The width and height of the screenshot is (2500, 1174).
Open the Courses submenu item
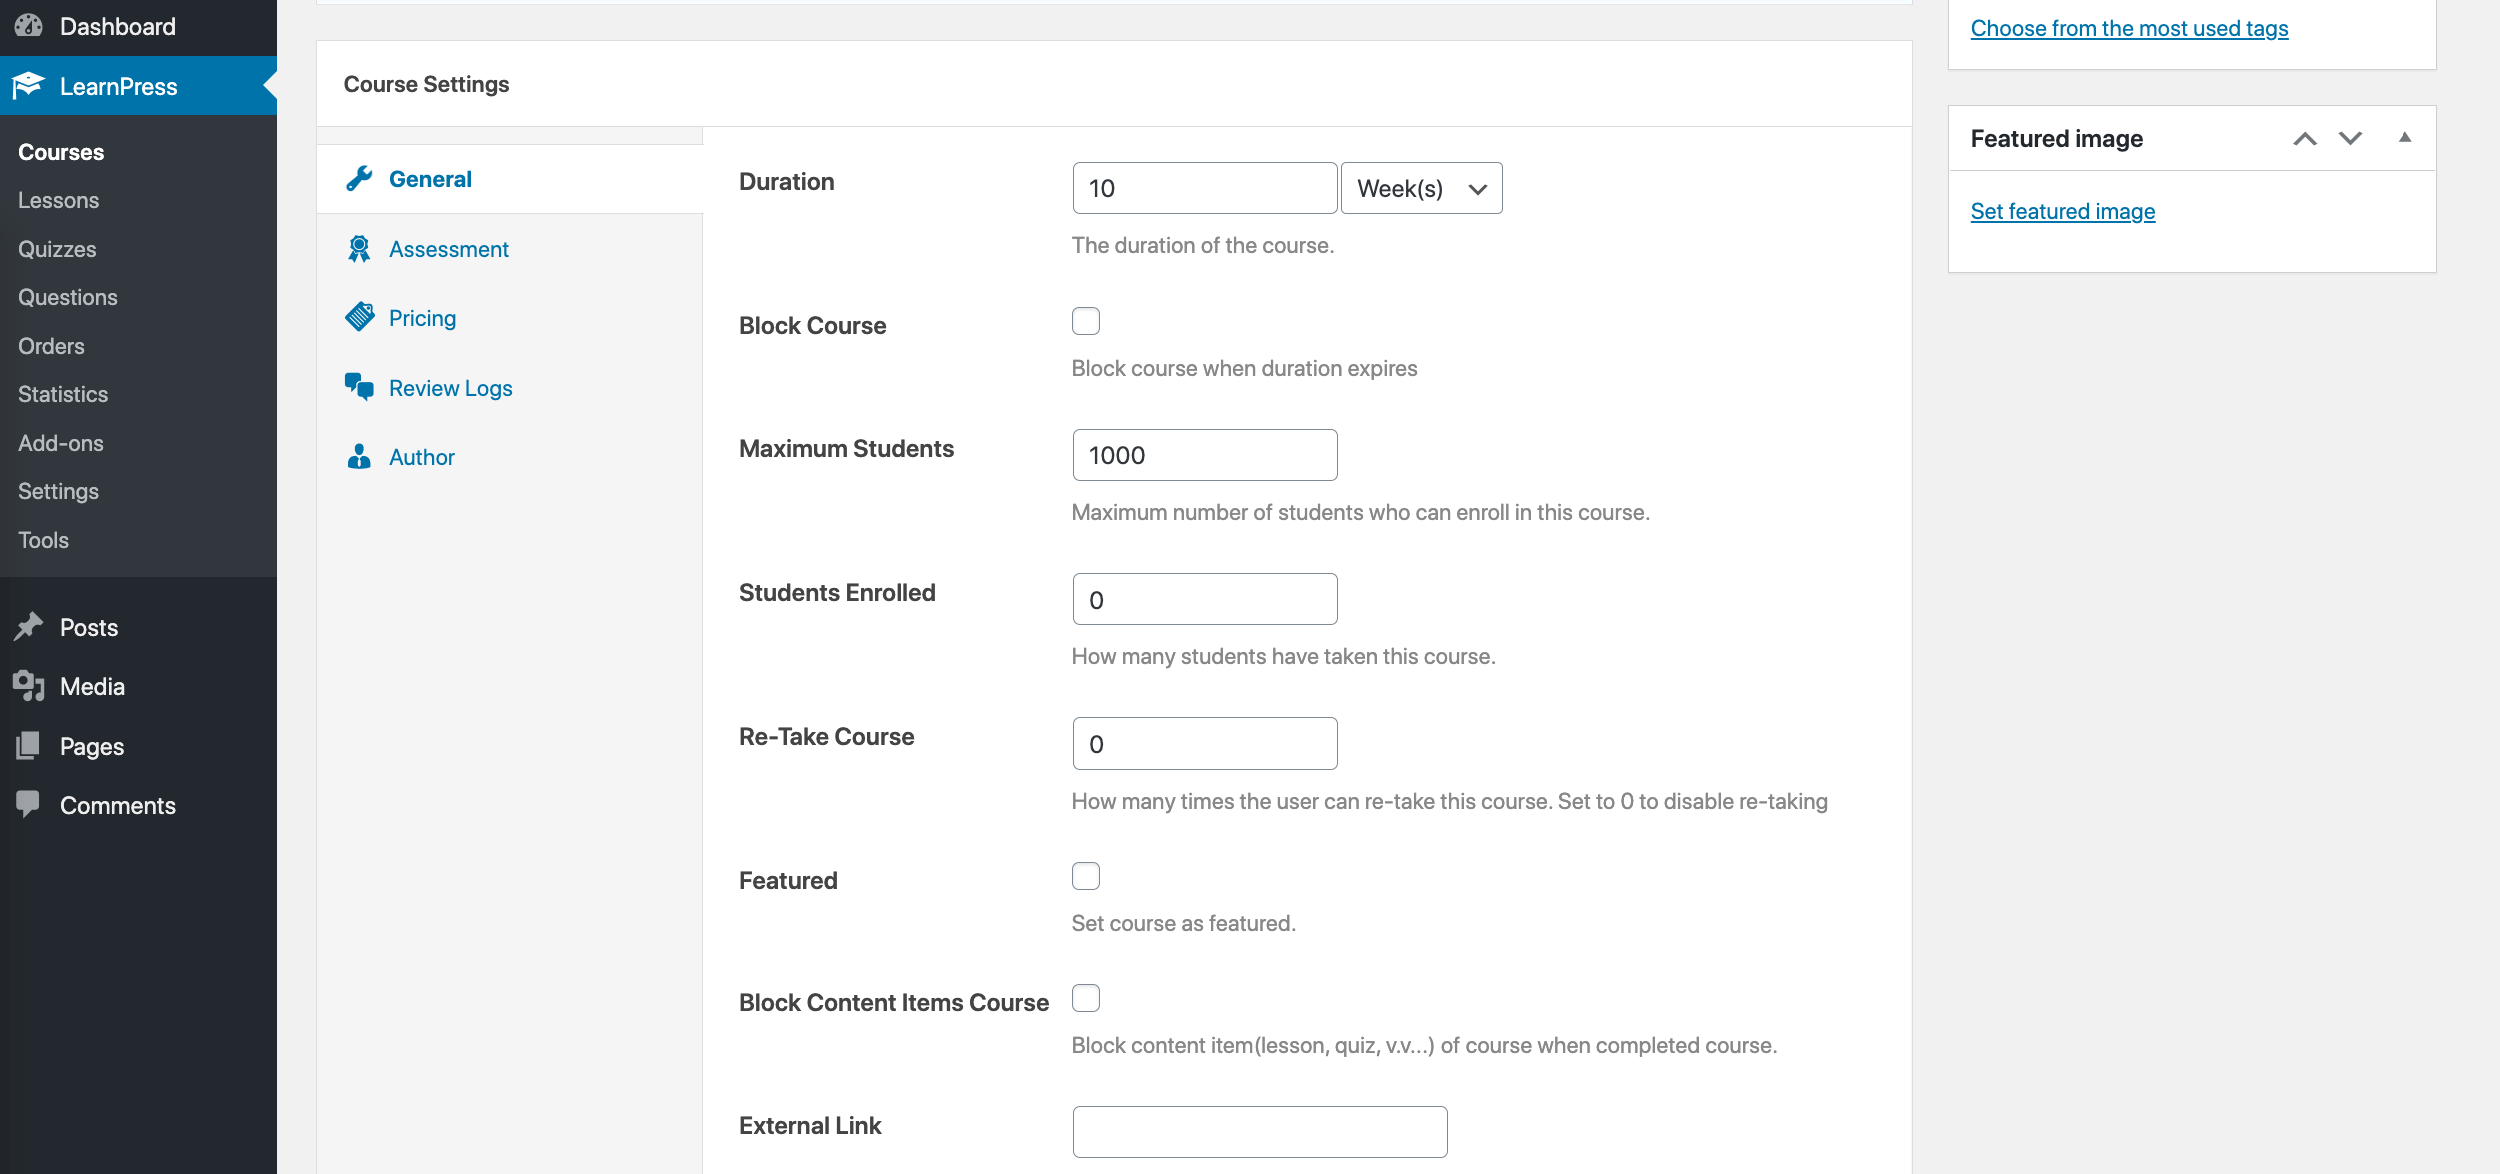tap(138, 152)
